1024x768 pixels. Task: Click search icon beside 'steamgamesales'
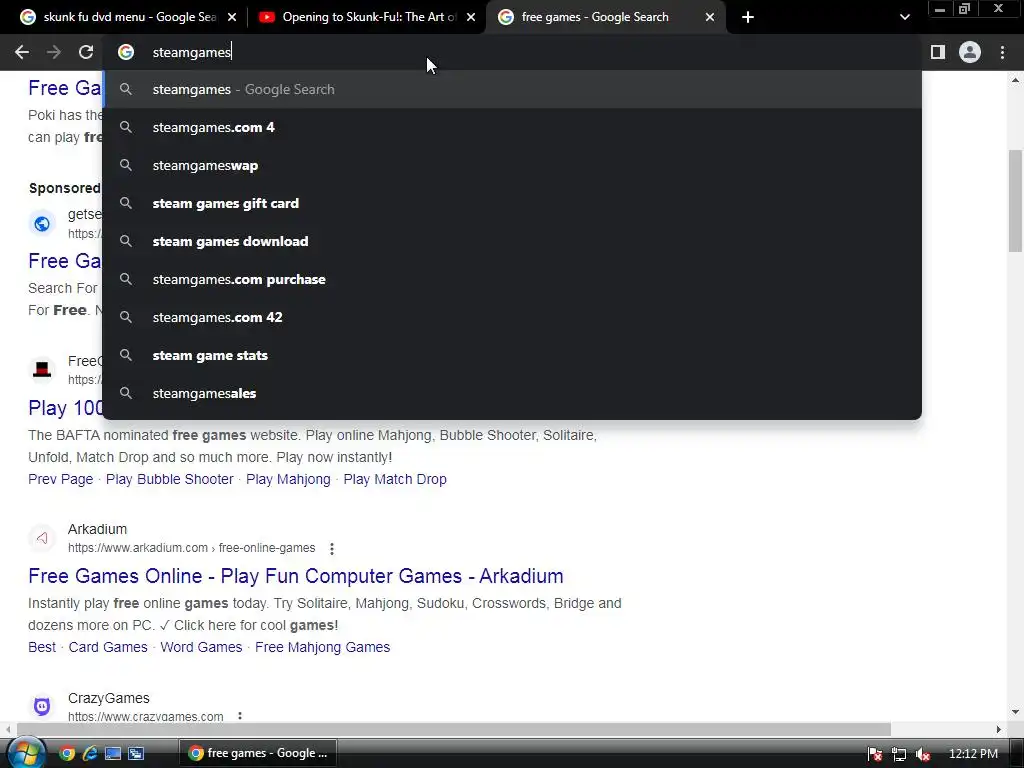[x=126, y=393]
